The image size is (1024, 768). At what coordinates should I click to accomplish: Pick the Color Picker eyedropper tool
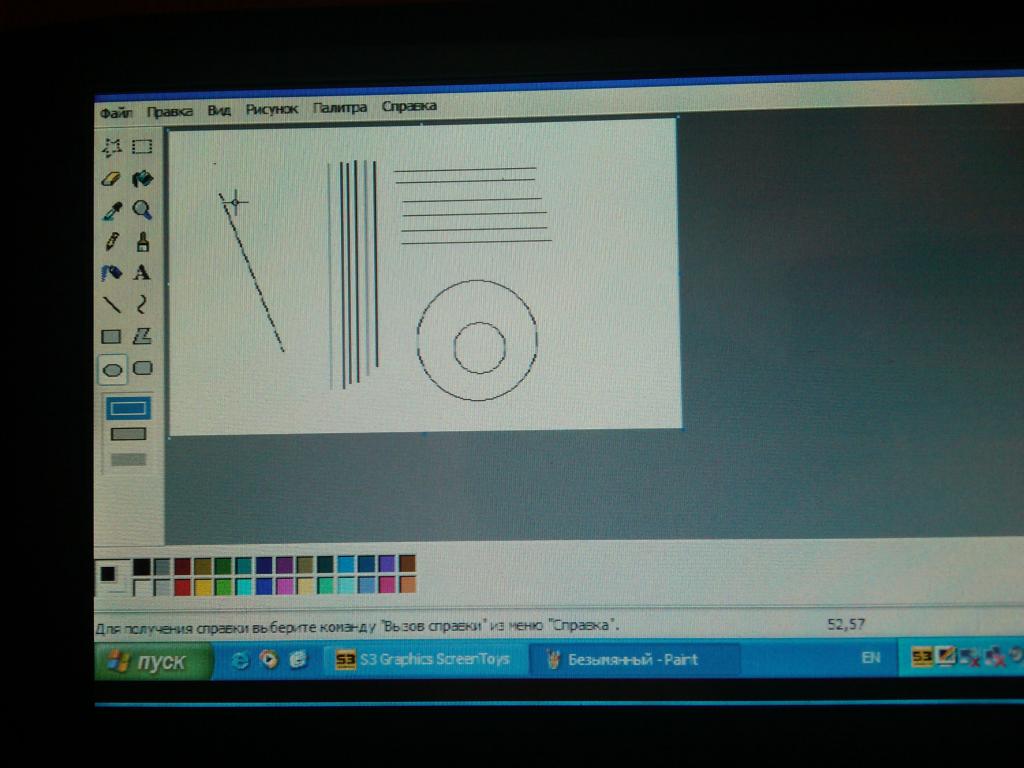click(x=111, y=210)
